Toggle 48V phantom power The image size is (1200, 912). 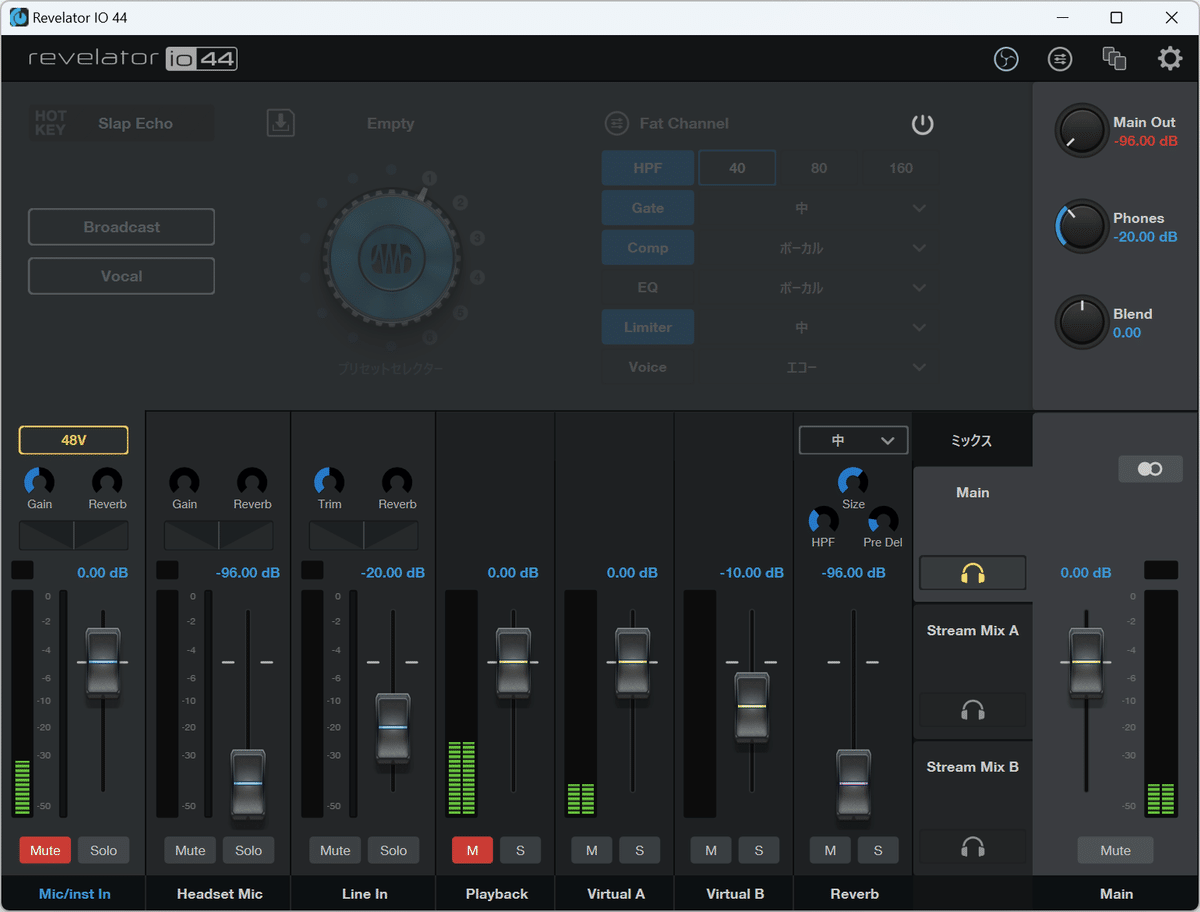point(74,440)
